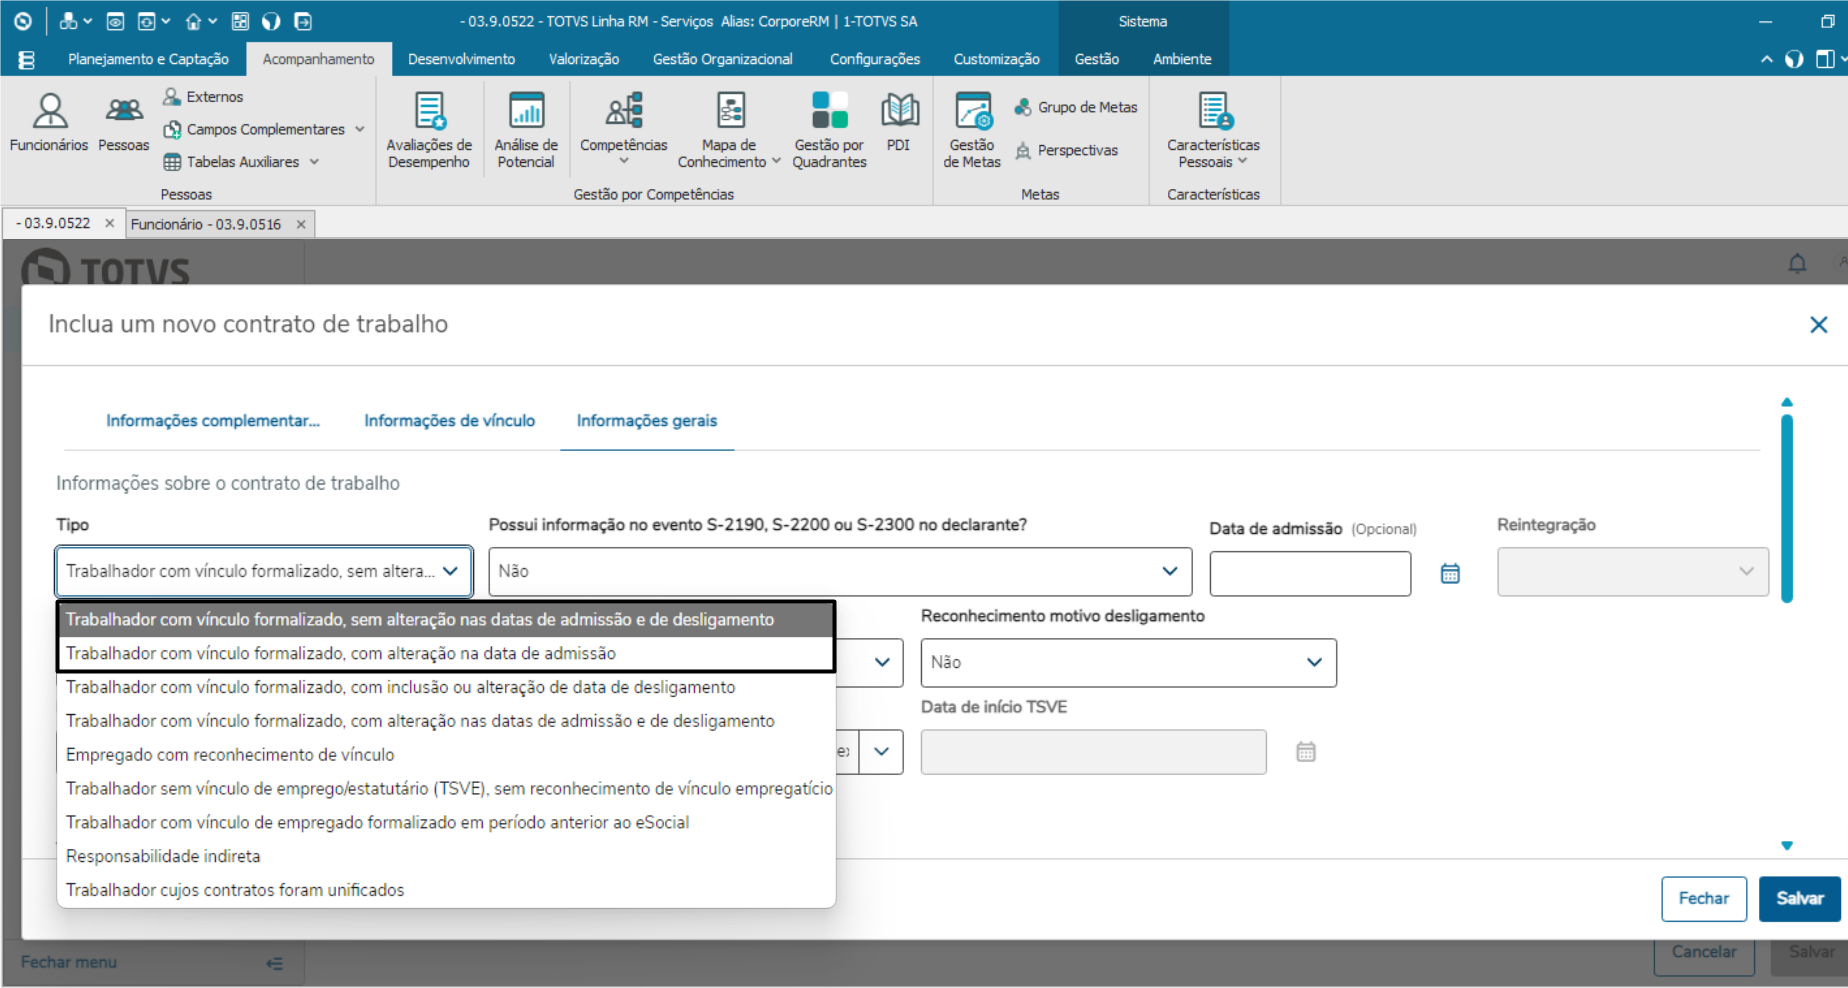Click the home icon in the title toolbar
Viewport: 1848px width, 988px height.
pyautogui.click(x=194, y=20)
